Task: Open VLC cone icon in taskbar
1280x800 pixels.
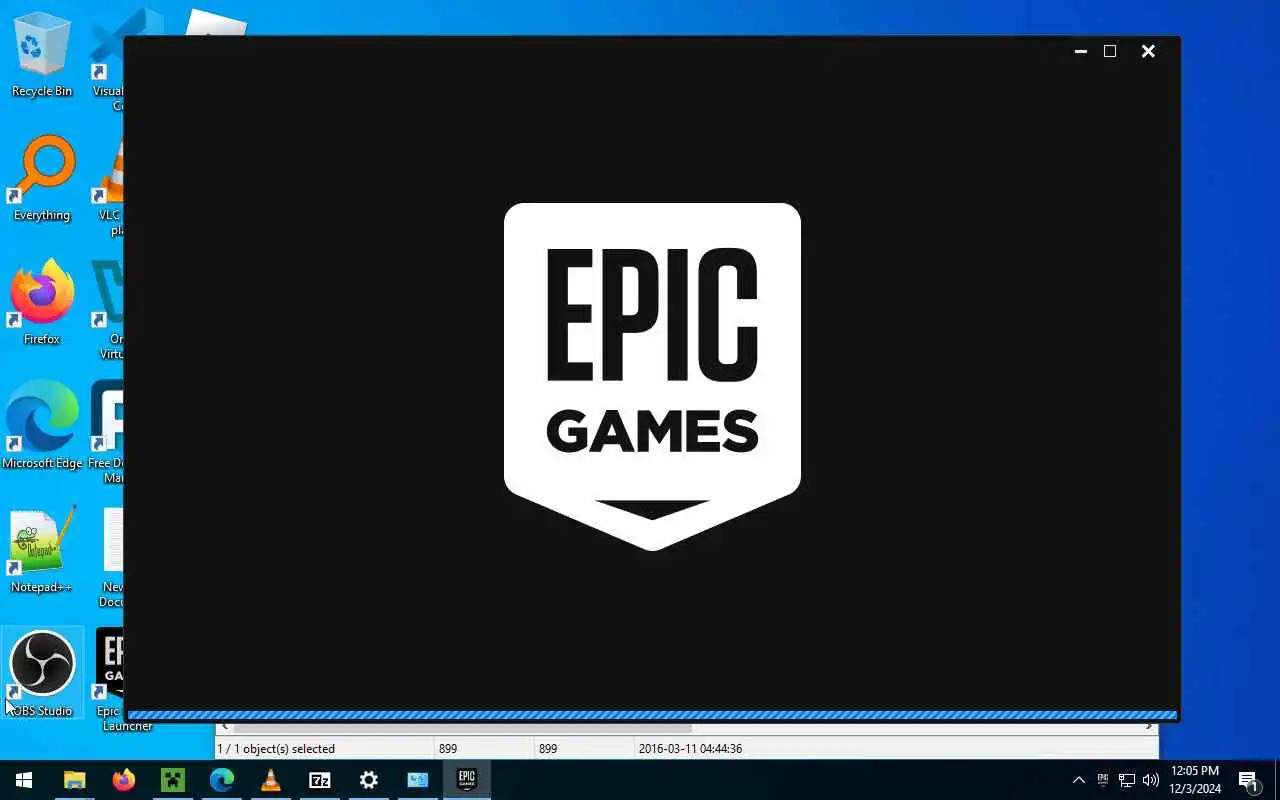Action: (270, 780)
